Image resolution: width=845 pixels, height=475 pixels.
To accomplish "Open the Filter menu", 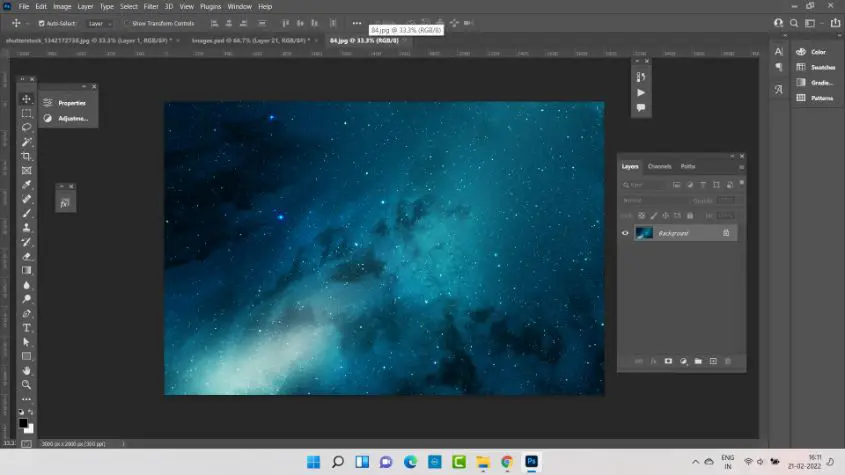I will pos(151,6).
